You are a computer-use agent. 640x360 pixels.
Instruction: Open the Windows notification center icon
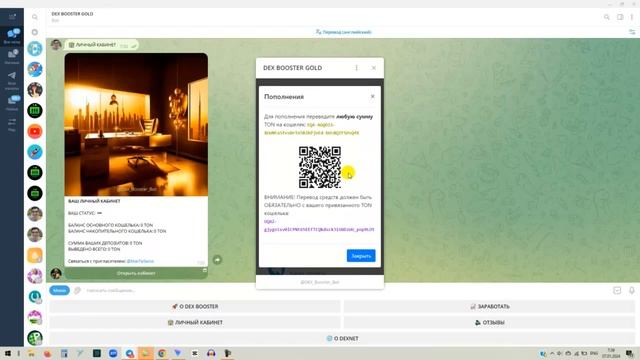tap(630, 353)
